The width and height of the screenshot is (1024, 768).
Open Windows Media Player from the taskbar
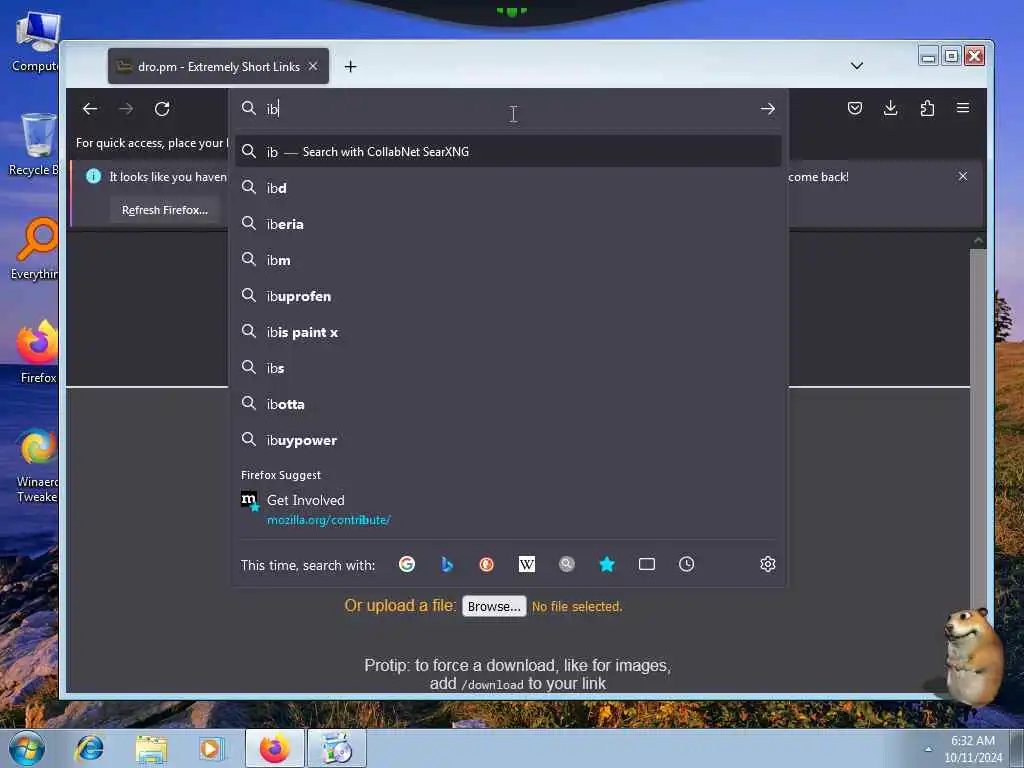click(211, 749)
